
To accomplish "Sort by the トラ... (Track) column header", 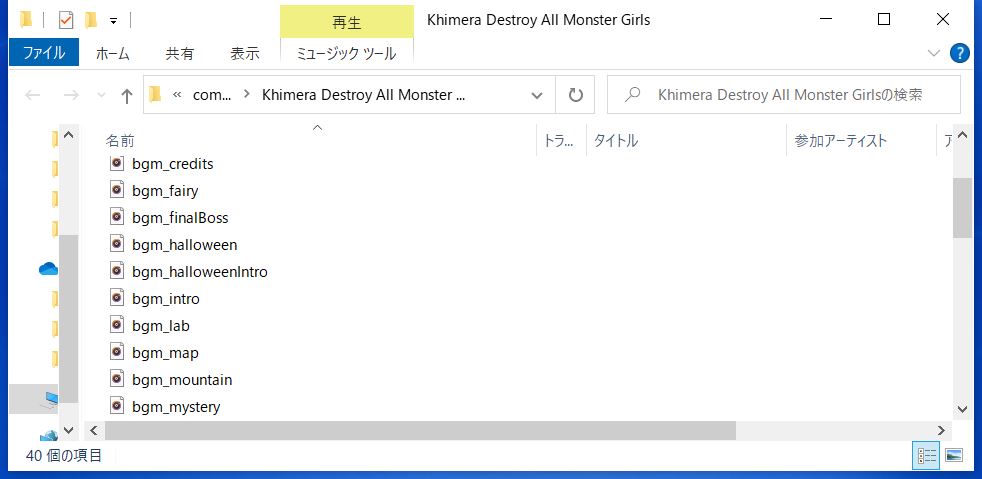I will (561, 140).
